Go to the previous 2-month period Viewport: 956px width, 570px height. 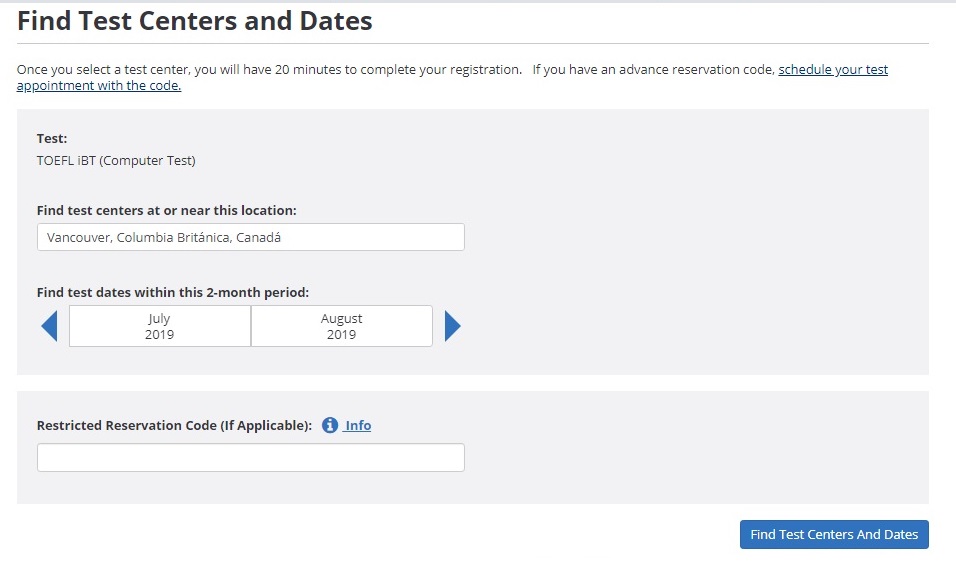coord(48,326)
